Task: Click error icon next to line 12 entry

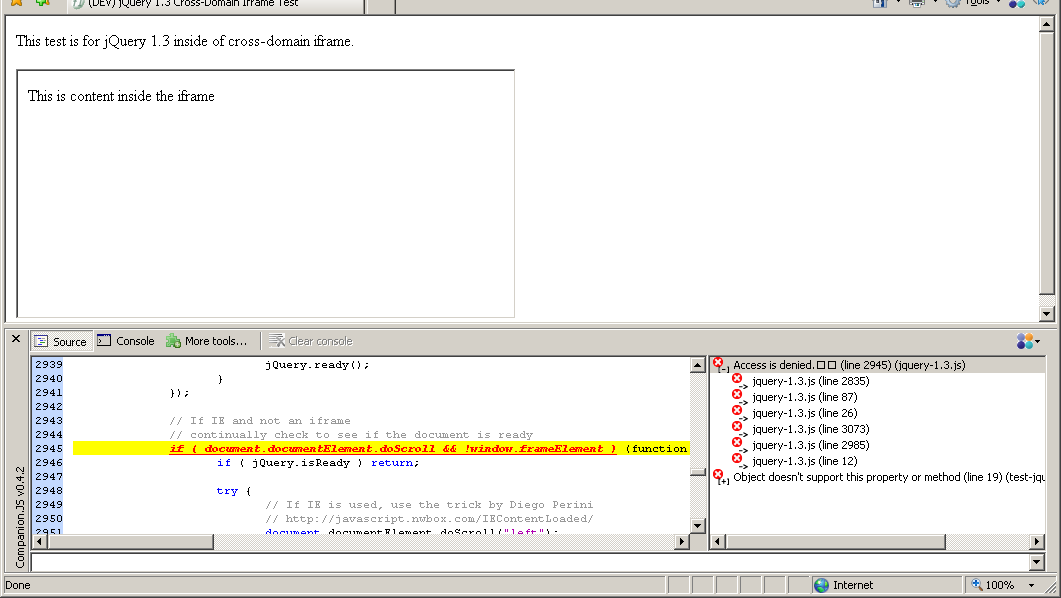Action: [738, 460]
